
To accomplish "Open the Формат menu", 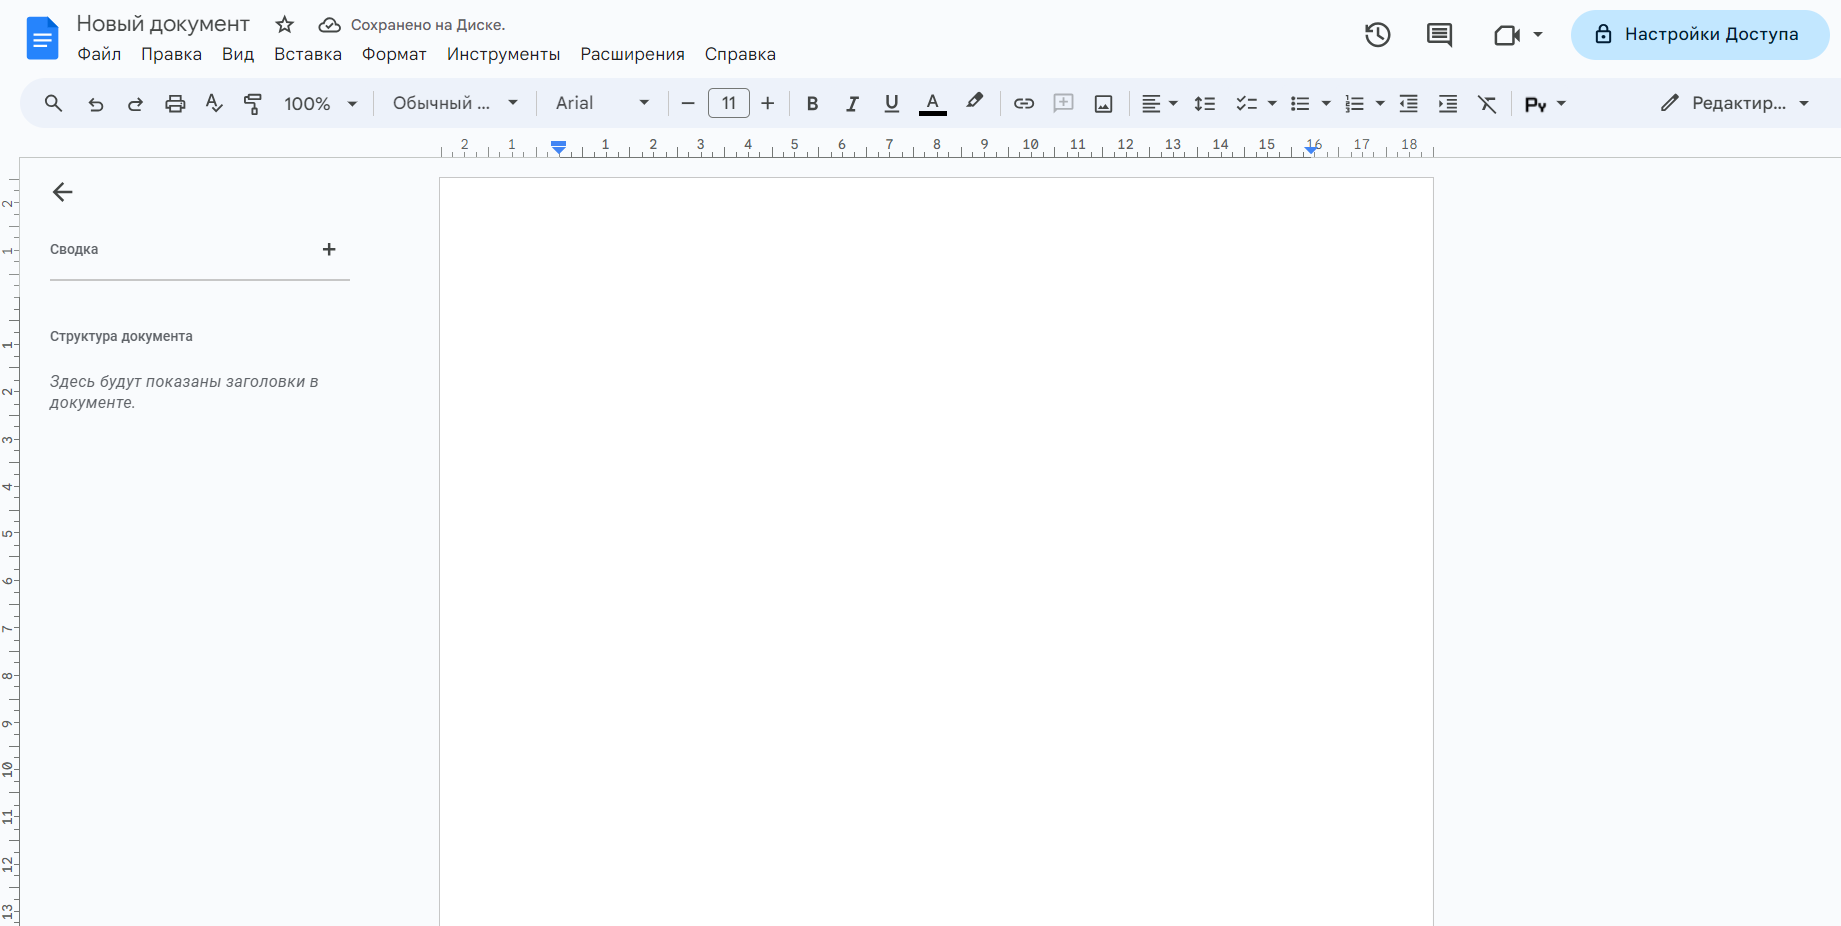I will tap(394, 54).
